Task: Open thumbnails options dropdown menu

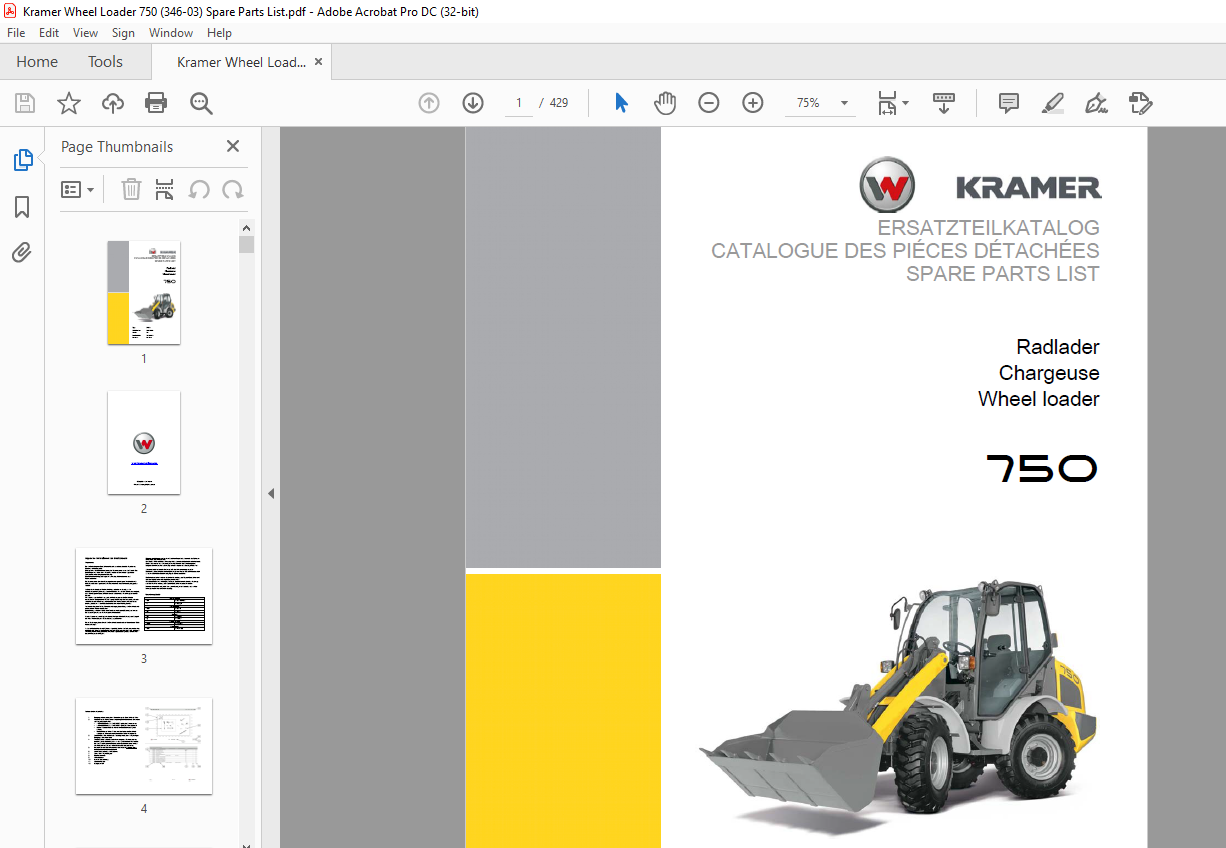Action: point(78,189)
